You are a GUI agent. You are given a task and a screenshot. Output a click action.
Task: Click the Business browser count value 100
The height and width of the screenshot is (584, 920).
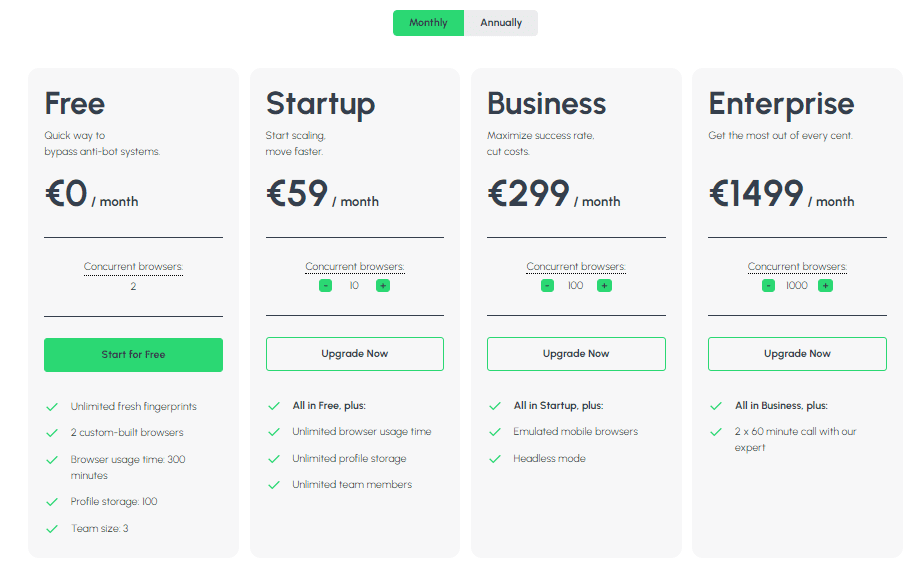coord(575,286)
